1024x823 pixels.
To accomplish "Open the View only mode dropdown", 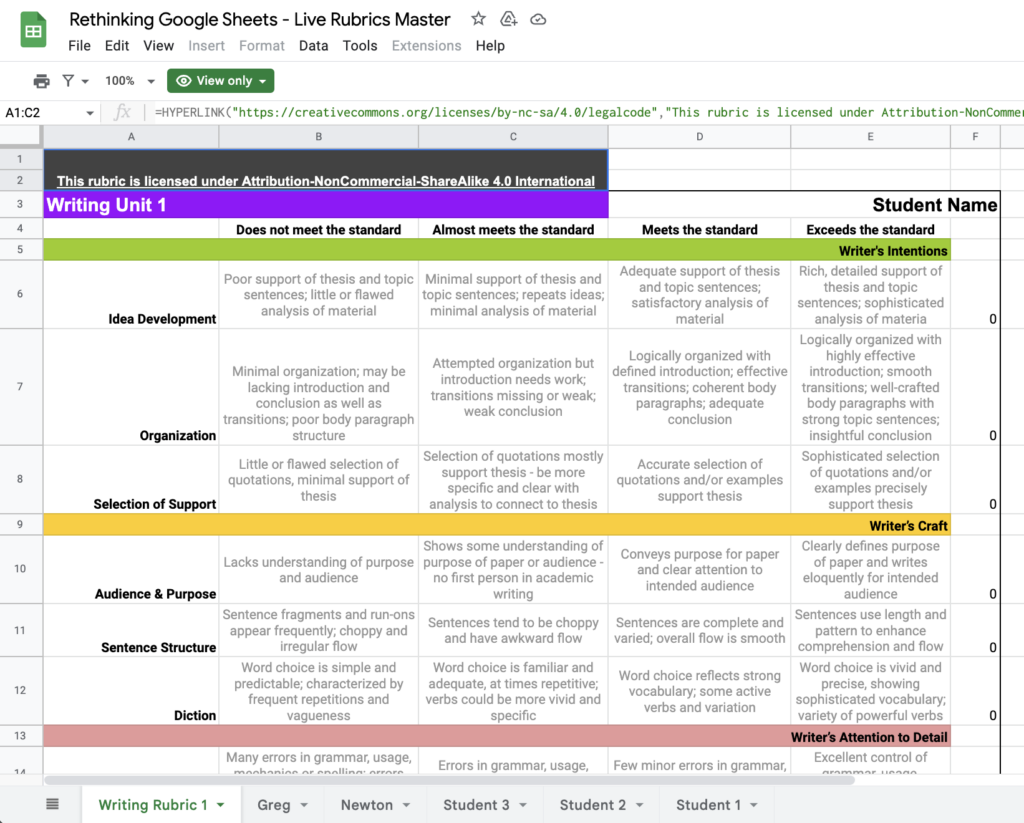I will (221, 81).
